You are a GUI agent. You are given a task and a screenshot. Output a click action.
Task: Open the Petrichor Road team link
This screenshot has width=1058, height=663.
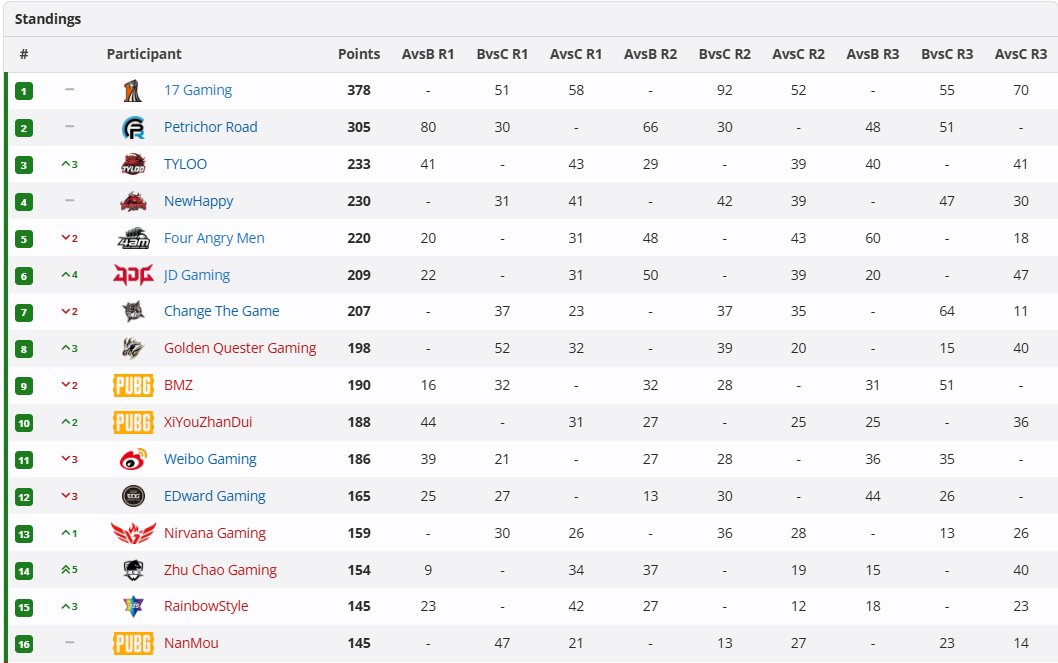click(x=211, y=127)
